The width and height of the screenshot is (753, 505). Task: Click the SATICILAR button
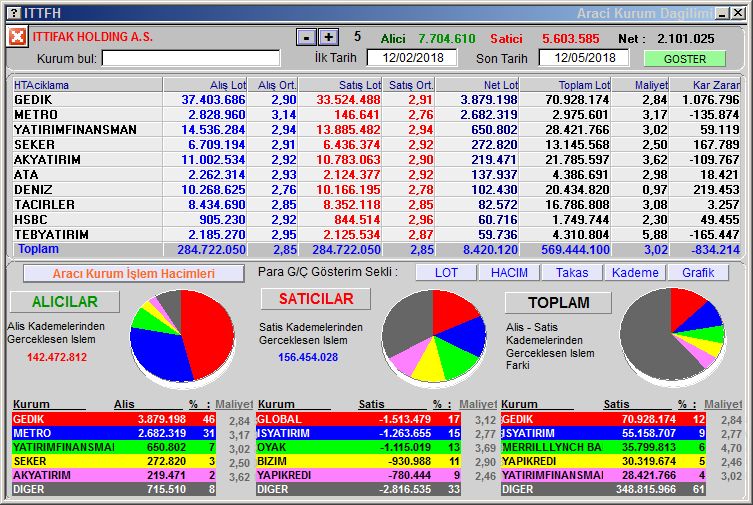[x=316, y=299]
